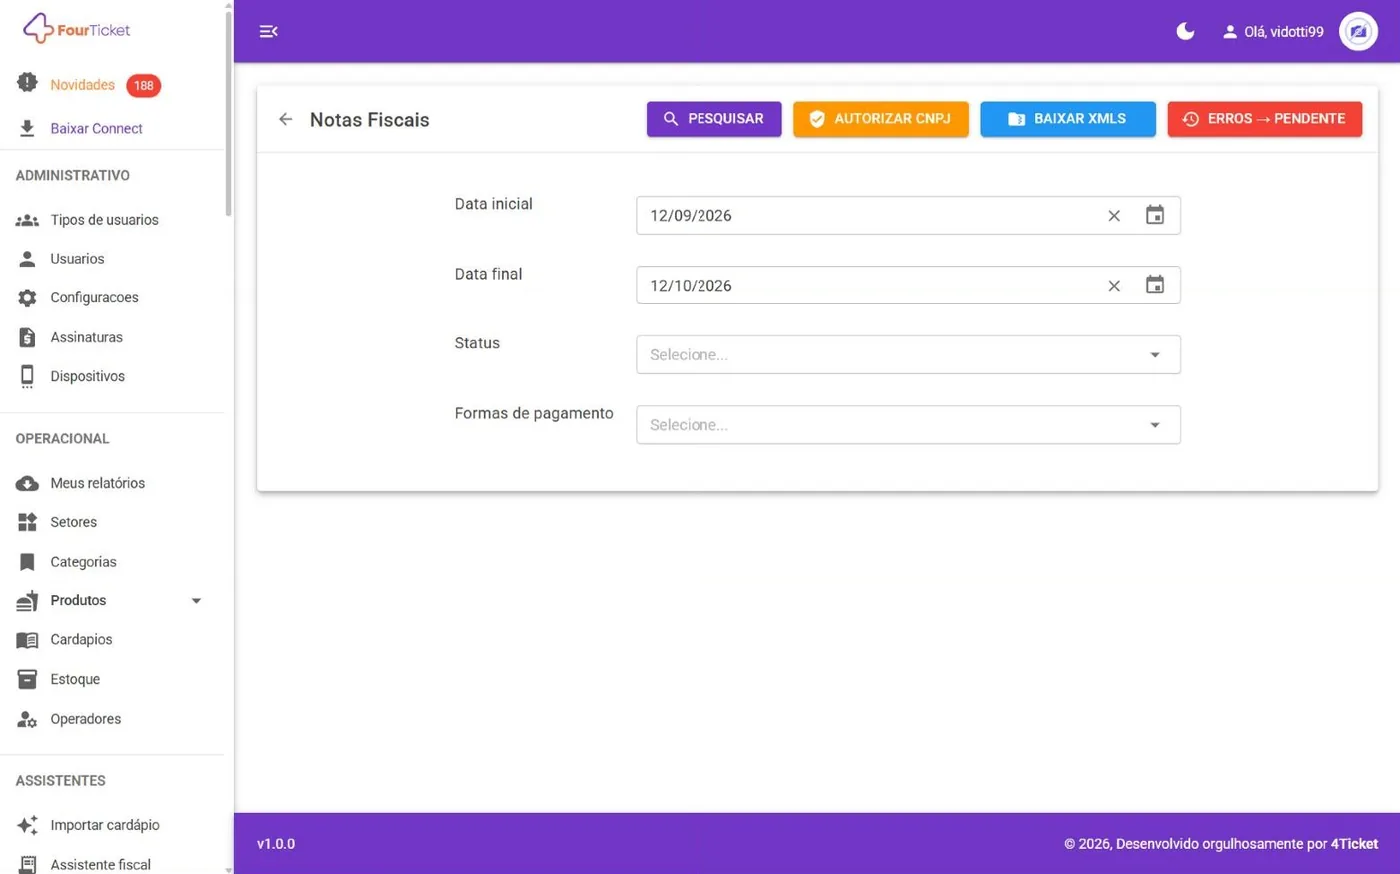
Task: Click the Cardapios menu-book icon
Action: pos(27,640)
